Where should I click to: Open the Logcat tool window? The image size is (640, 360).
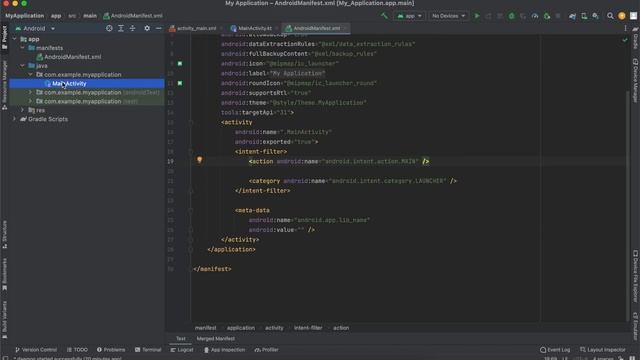(x=182, y=350)
